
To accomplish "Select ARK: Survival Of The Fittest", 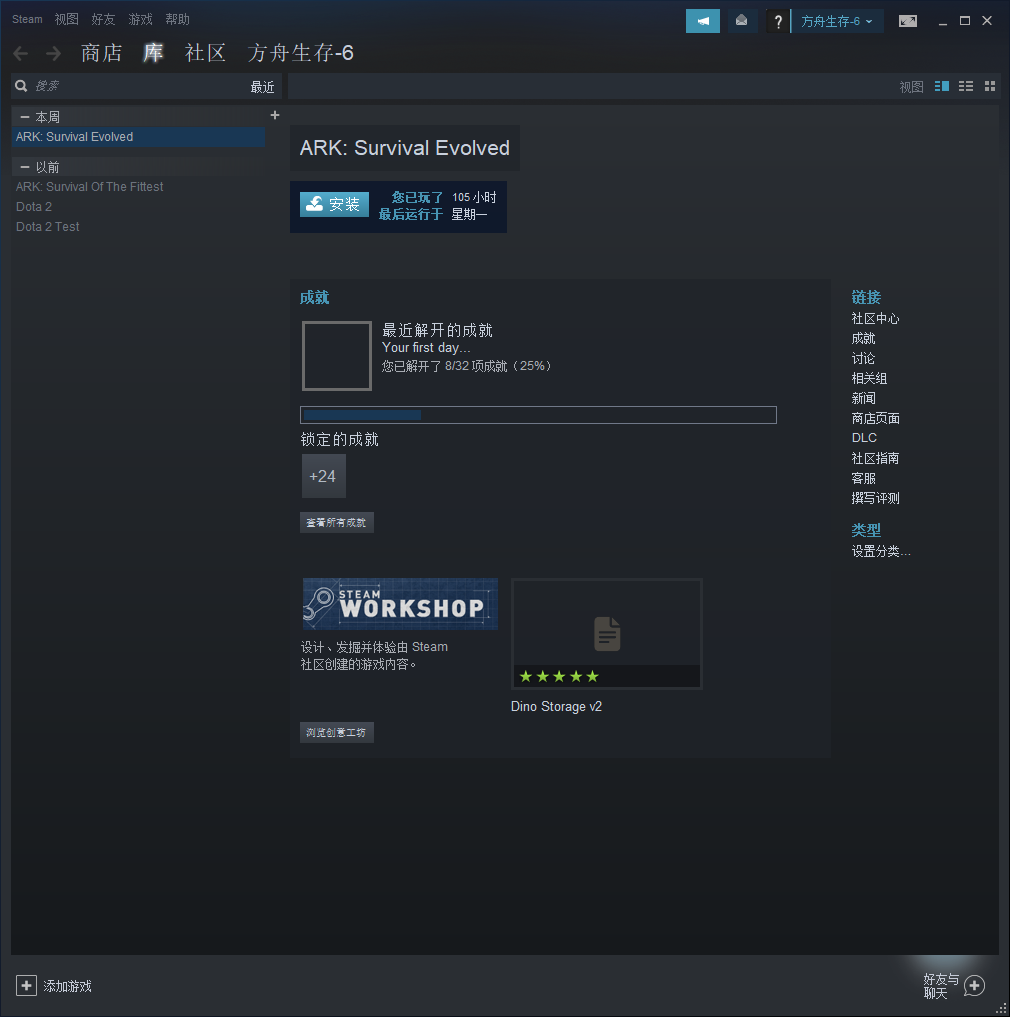I will tap(90, 187).
